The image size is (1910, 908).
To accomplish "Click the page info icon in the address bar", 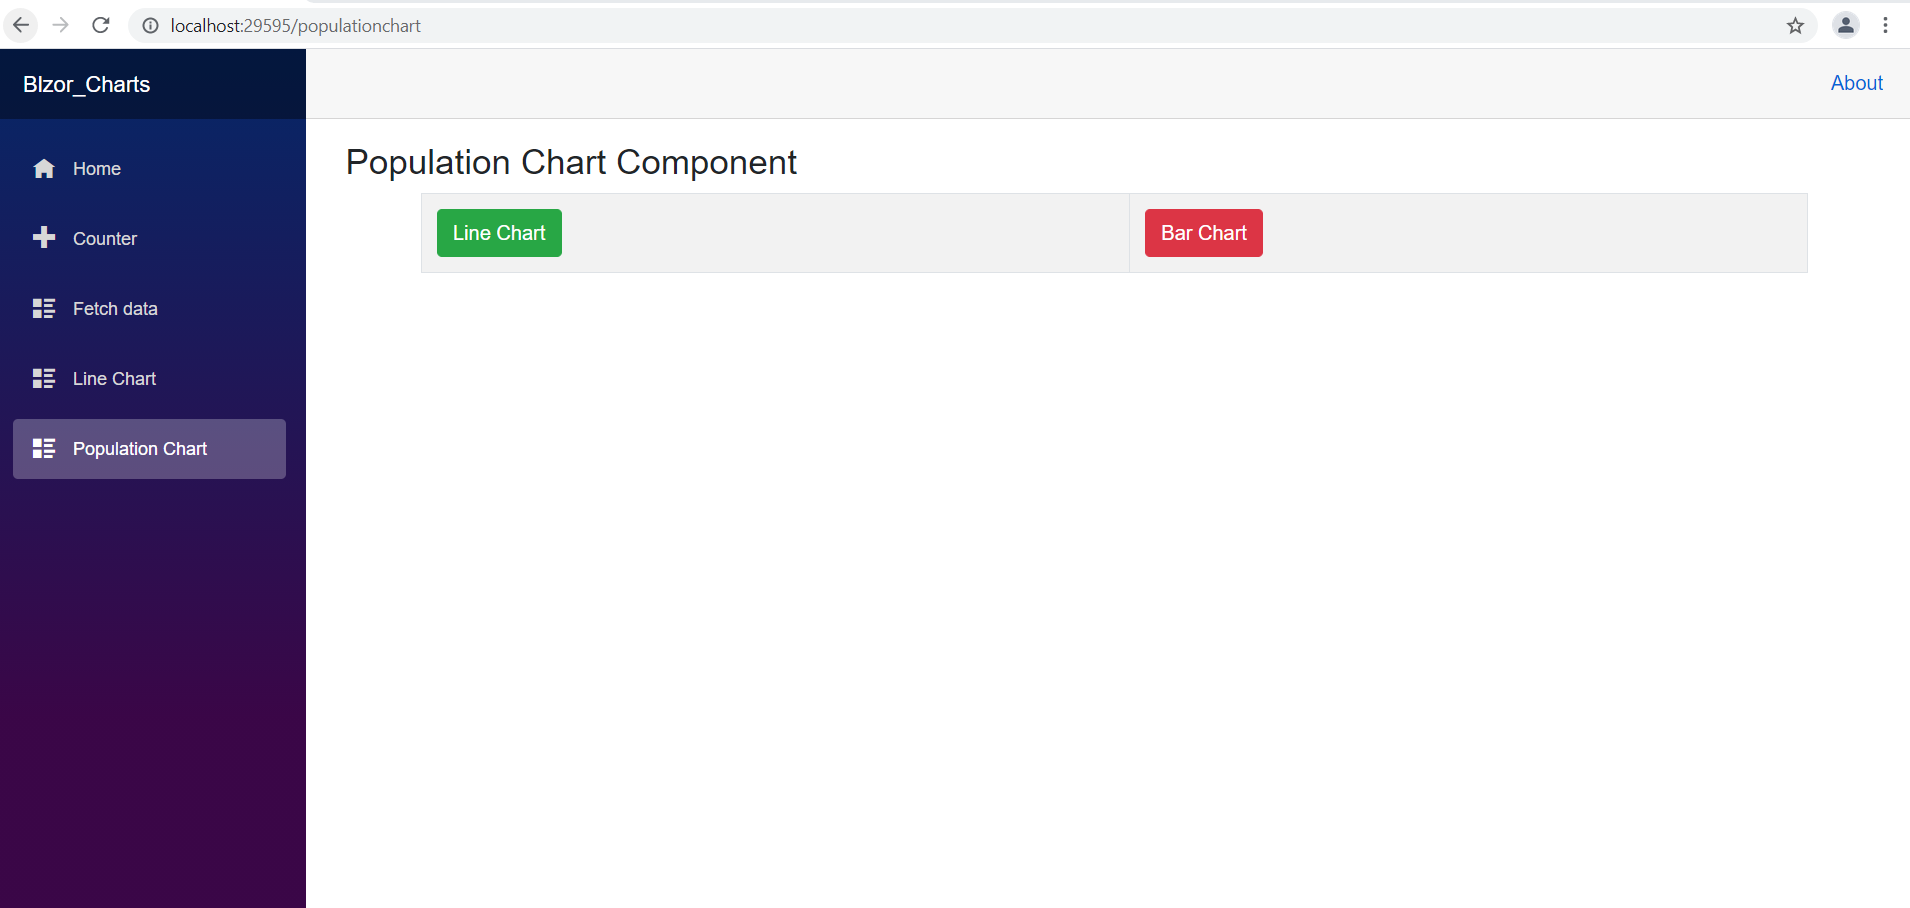I will 149,25.
